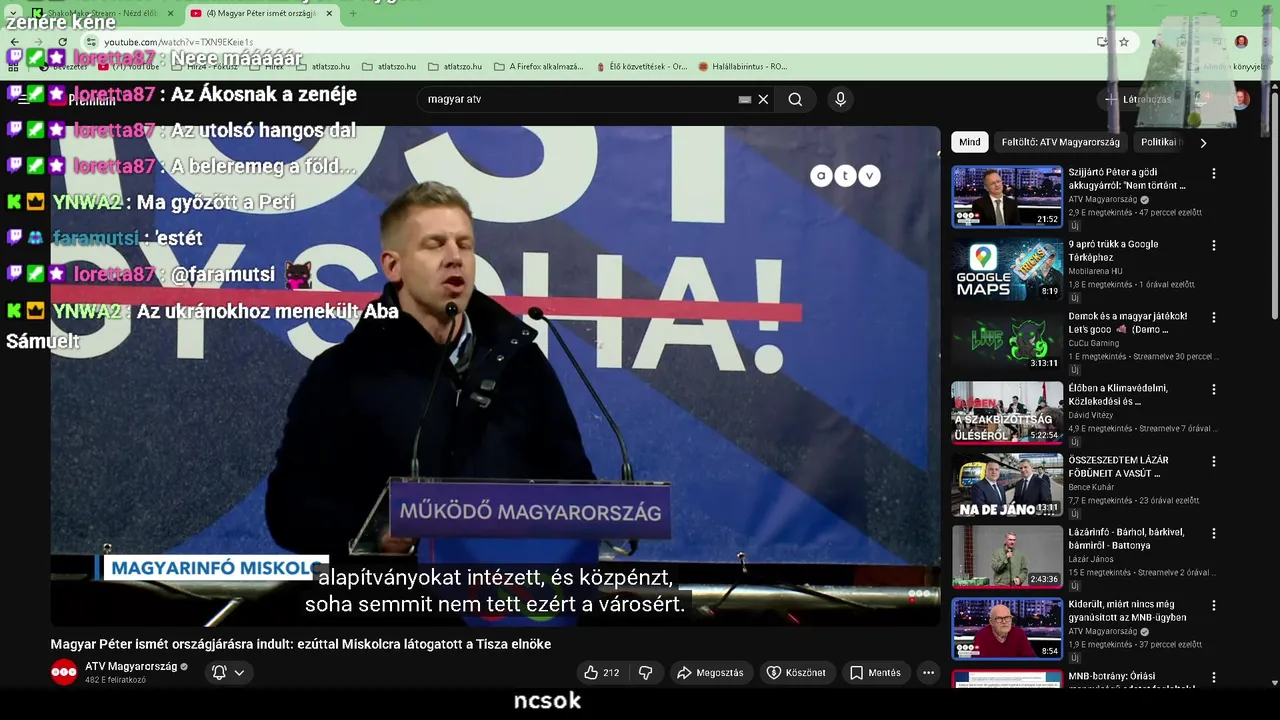Click the Megosztás share button
Viewport: 1280px width, 720px height.
[710, 673]
